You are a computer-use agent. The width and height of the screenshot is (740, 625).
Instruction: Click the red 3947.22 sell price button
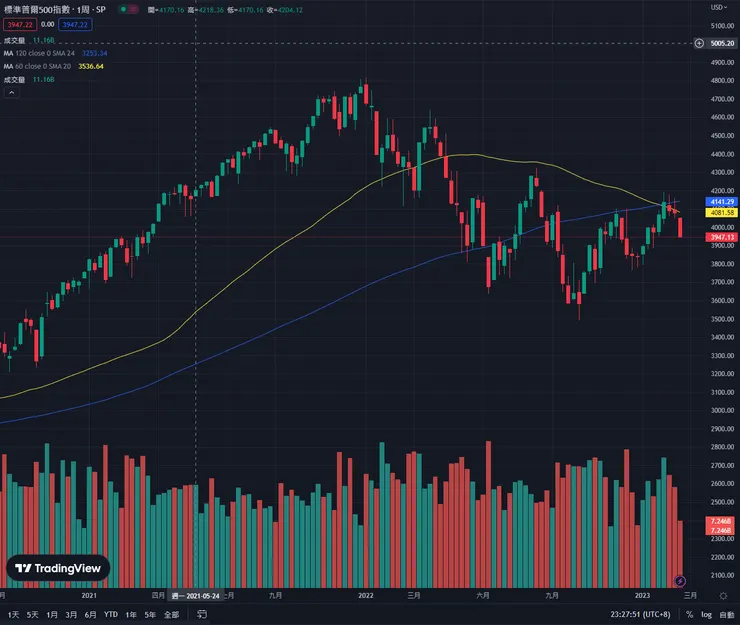click(19, 23)
